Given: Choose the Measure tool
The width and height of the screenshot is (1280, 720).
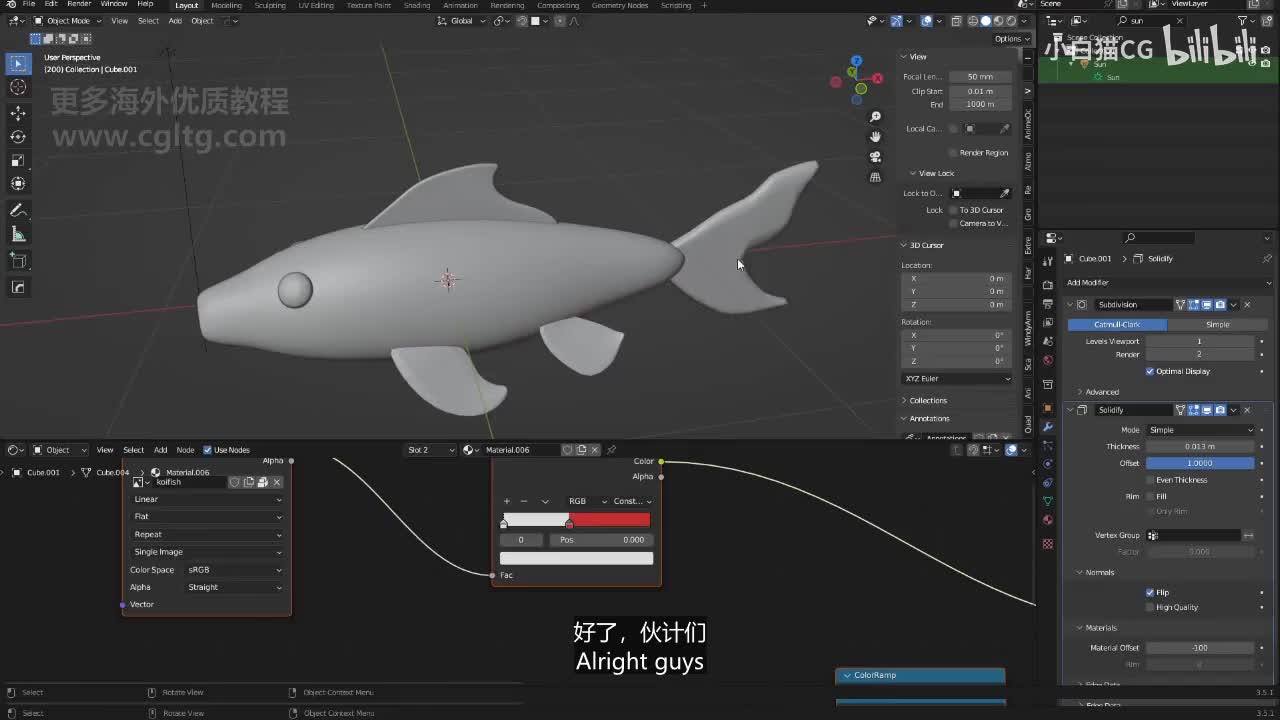Looking at the screenshot, I should [x=18, y=234].
